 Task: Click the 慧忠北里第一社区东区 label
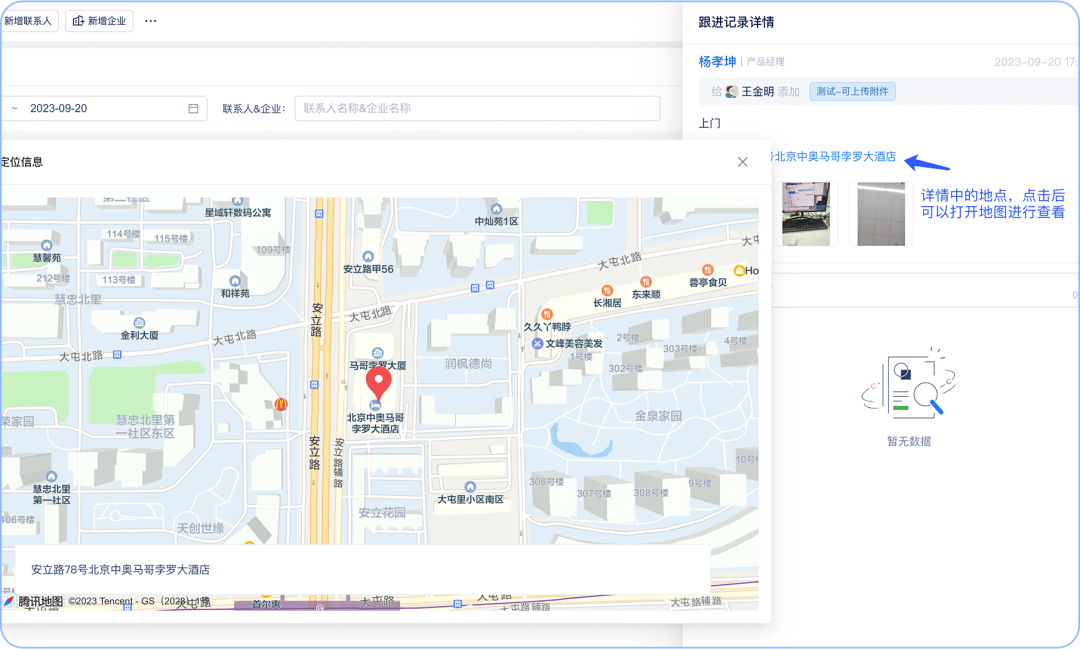145,426
